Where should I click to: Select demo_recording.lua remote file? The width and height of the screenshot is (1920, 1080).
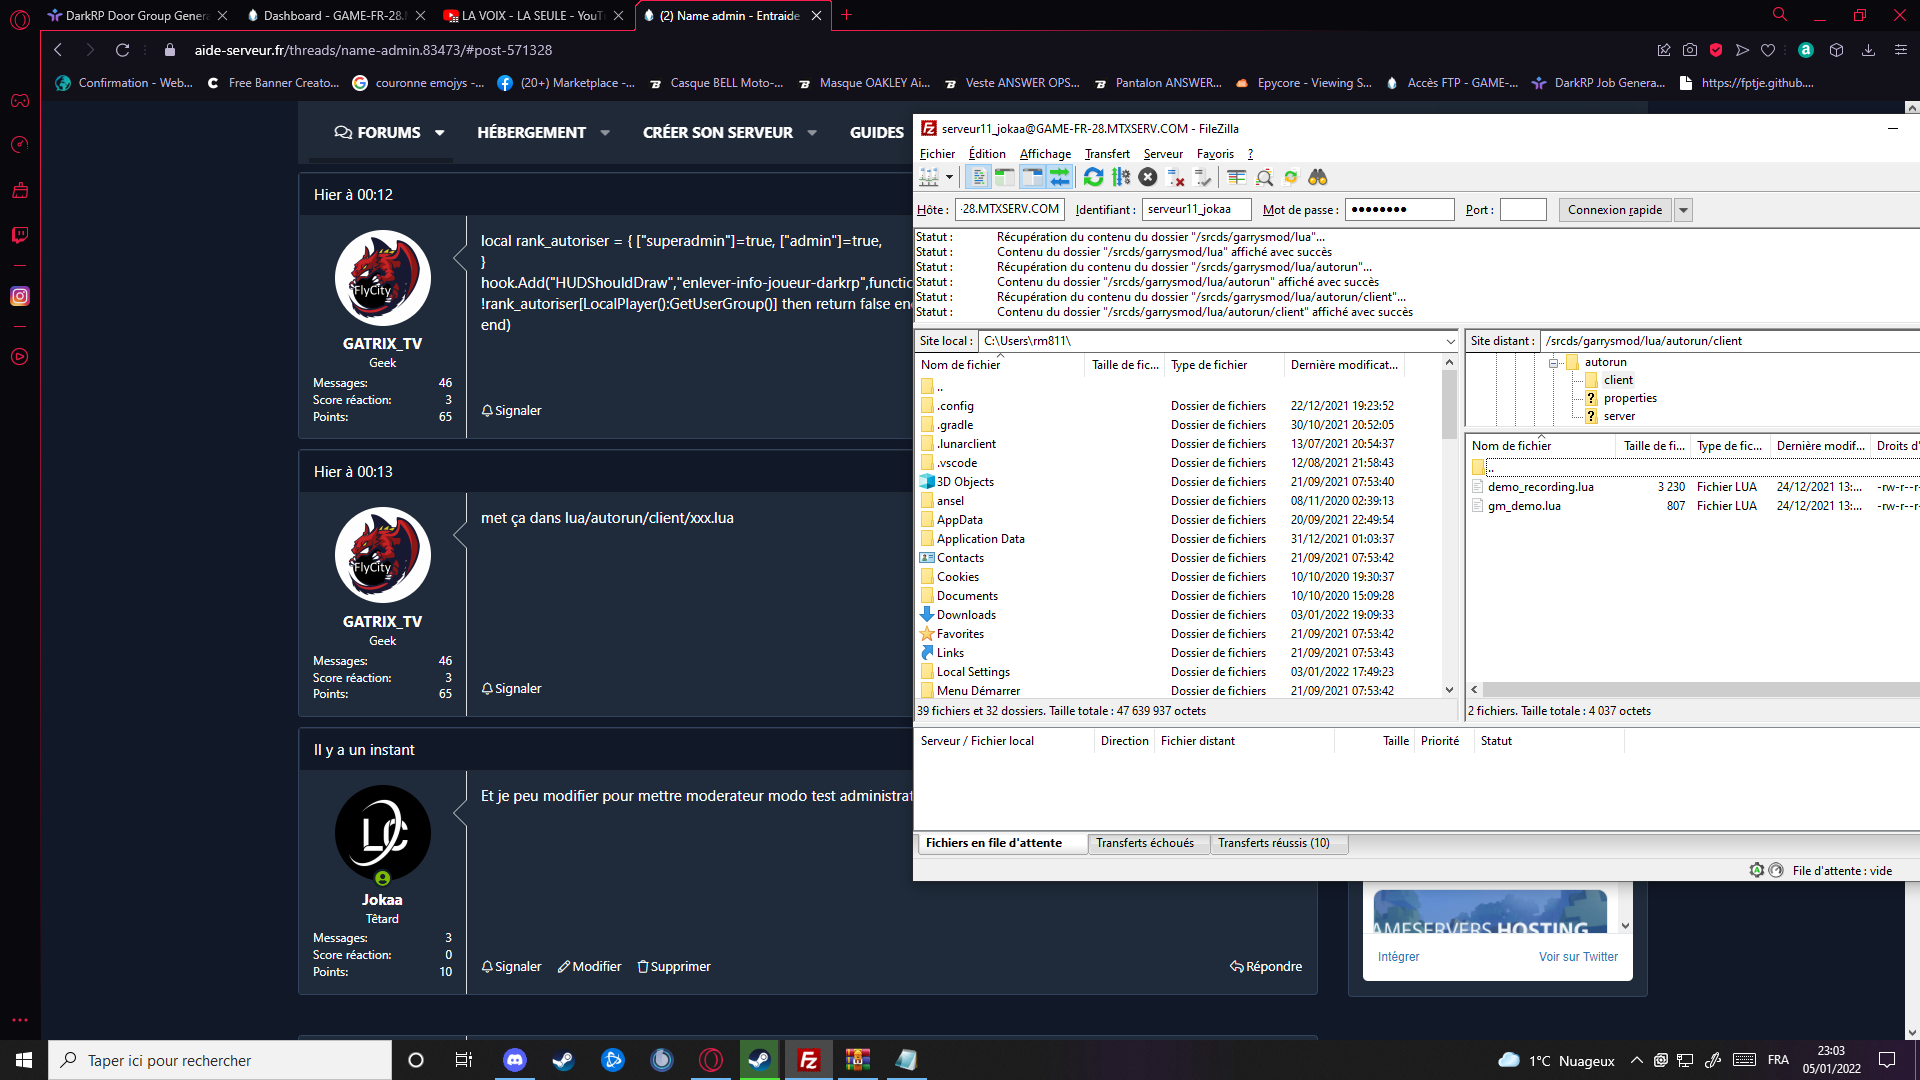[x=1540, y=487]
